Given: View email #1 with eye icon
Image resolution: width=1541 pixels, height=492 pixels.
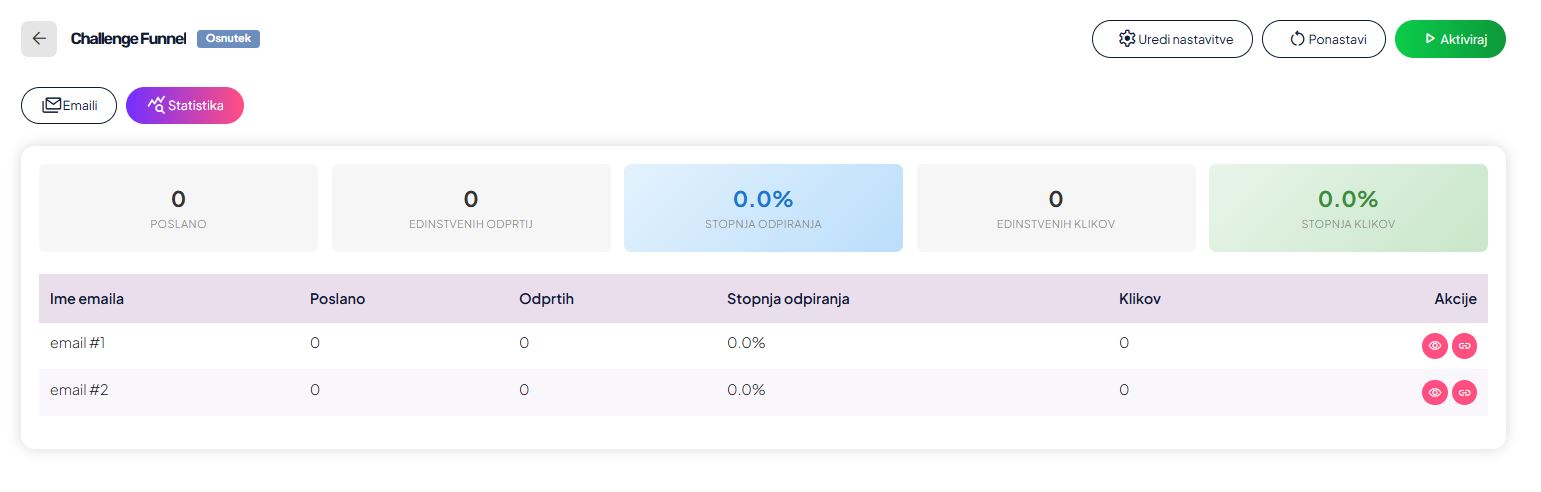Looking at the screenshot, I should [x=1434, y=345].
